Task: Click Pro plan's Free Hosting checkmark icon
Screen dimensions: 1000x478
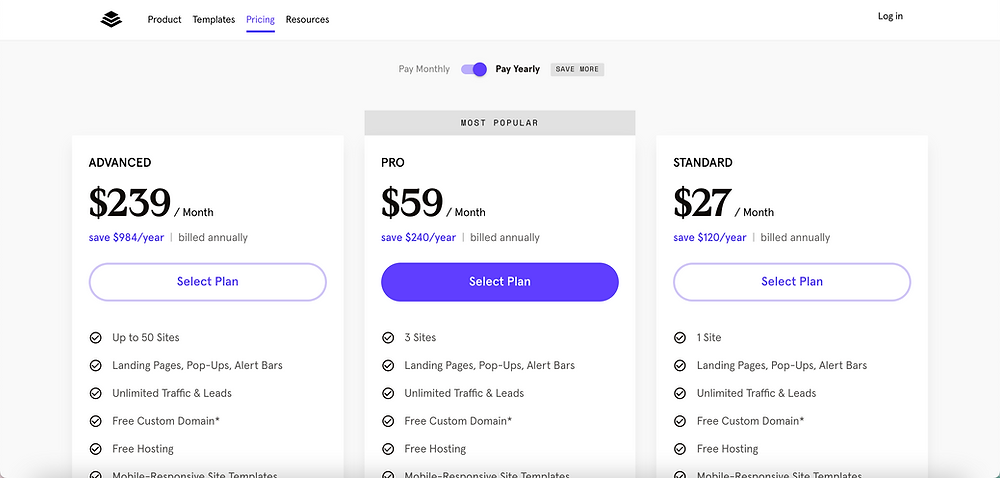Action: click(x=388, y=449)
